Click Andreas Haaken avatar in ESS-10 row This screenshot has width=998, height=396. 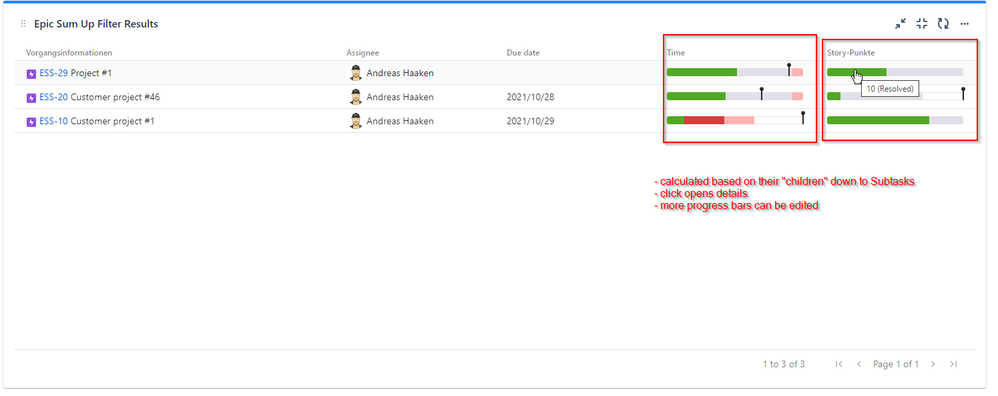(x=356, y=121)
